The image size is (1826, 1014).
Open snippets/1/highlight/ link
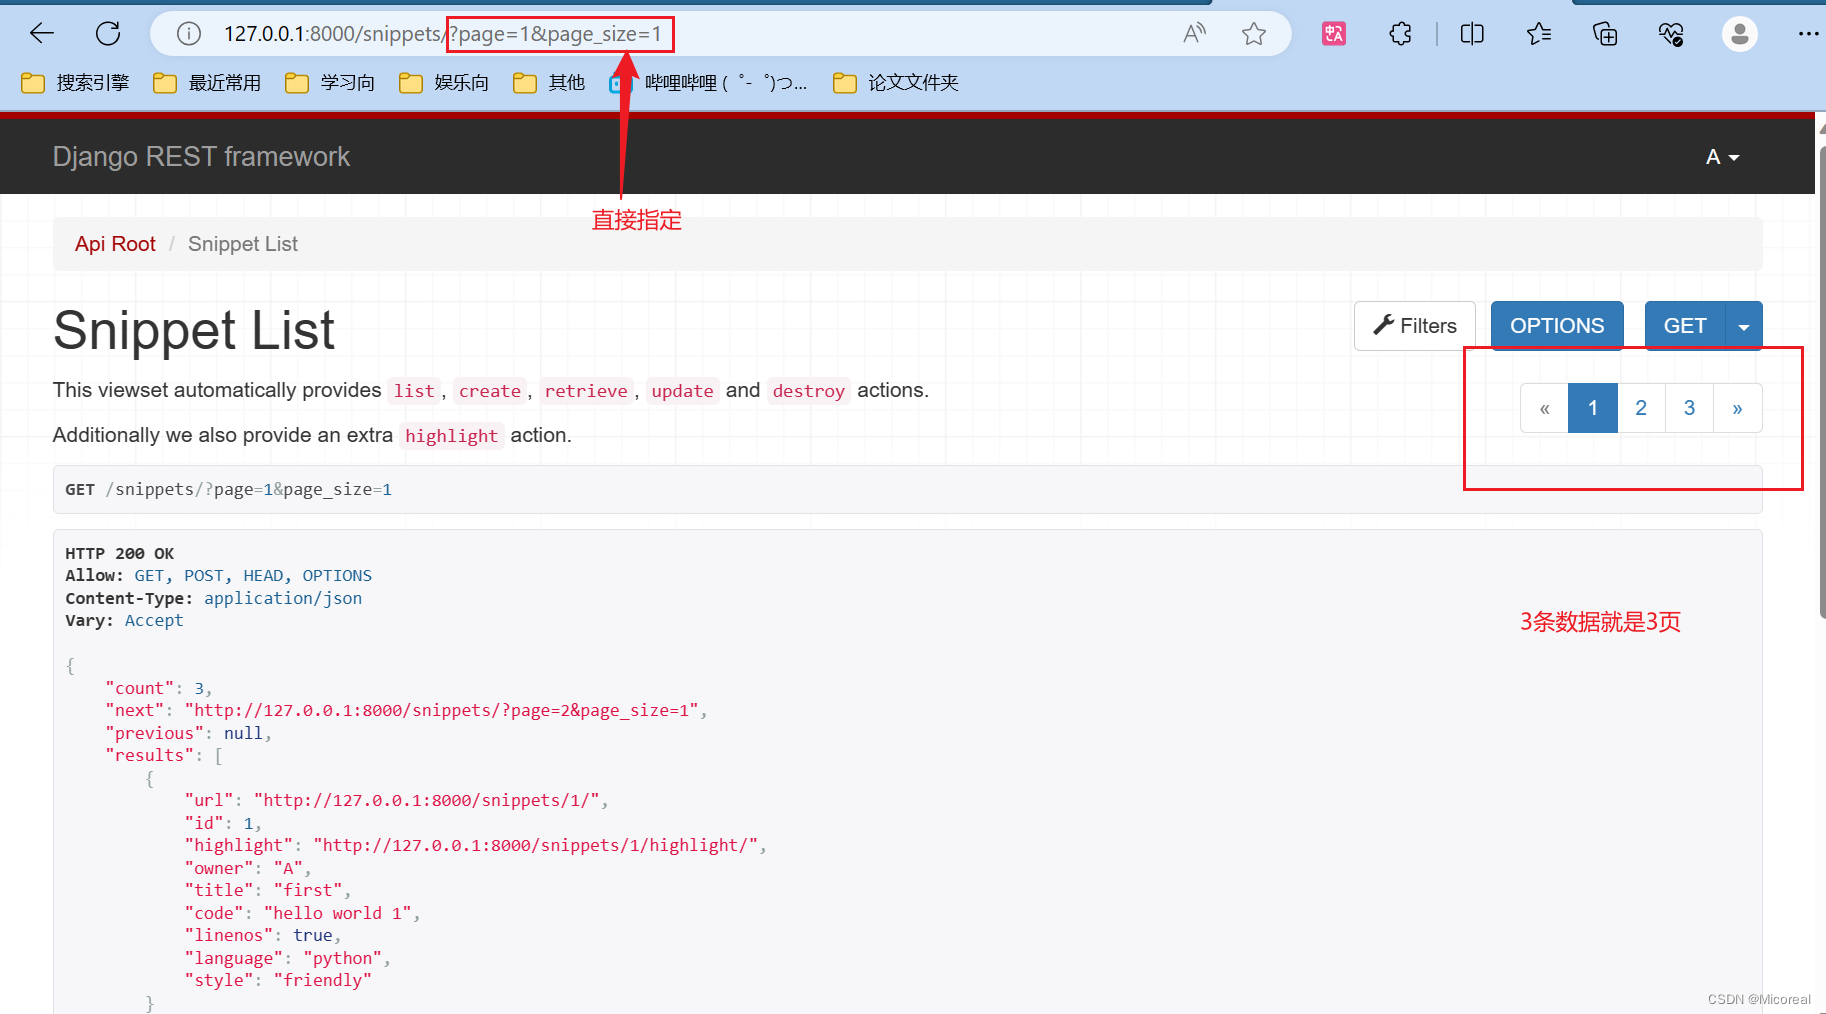point(535,845)
